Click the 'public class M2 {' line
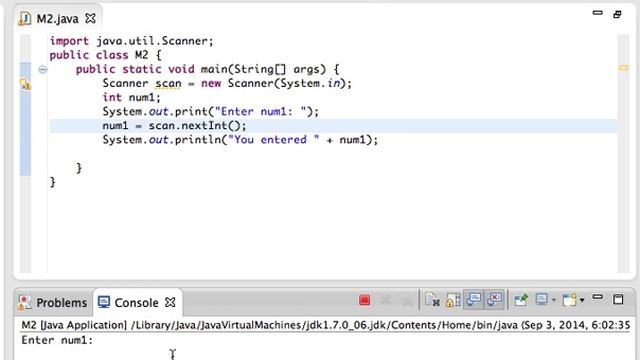This screenshot has height=360, width=640. (x=106, y=55)
